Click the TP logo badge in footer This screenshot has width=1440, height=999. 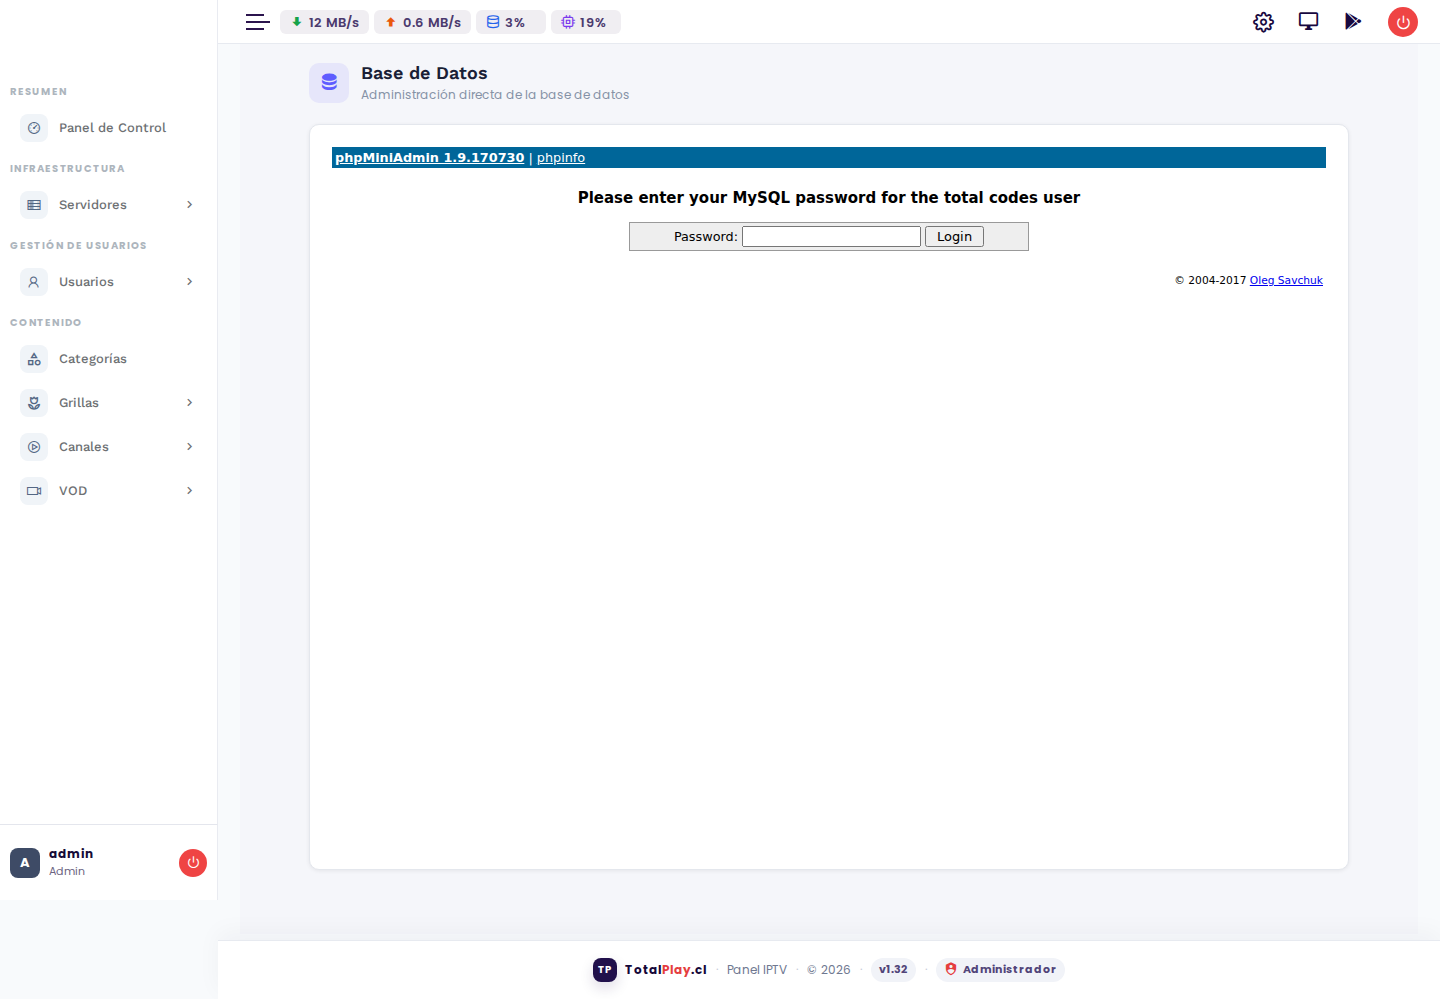pyautogui.click(x=605, y=970)
